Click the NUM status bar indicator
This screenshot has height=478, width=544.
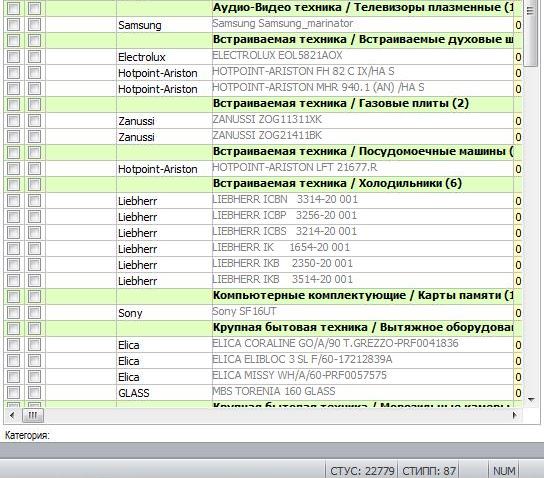[x=504, y=471]
